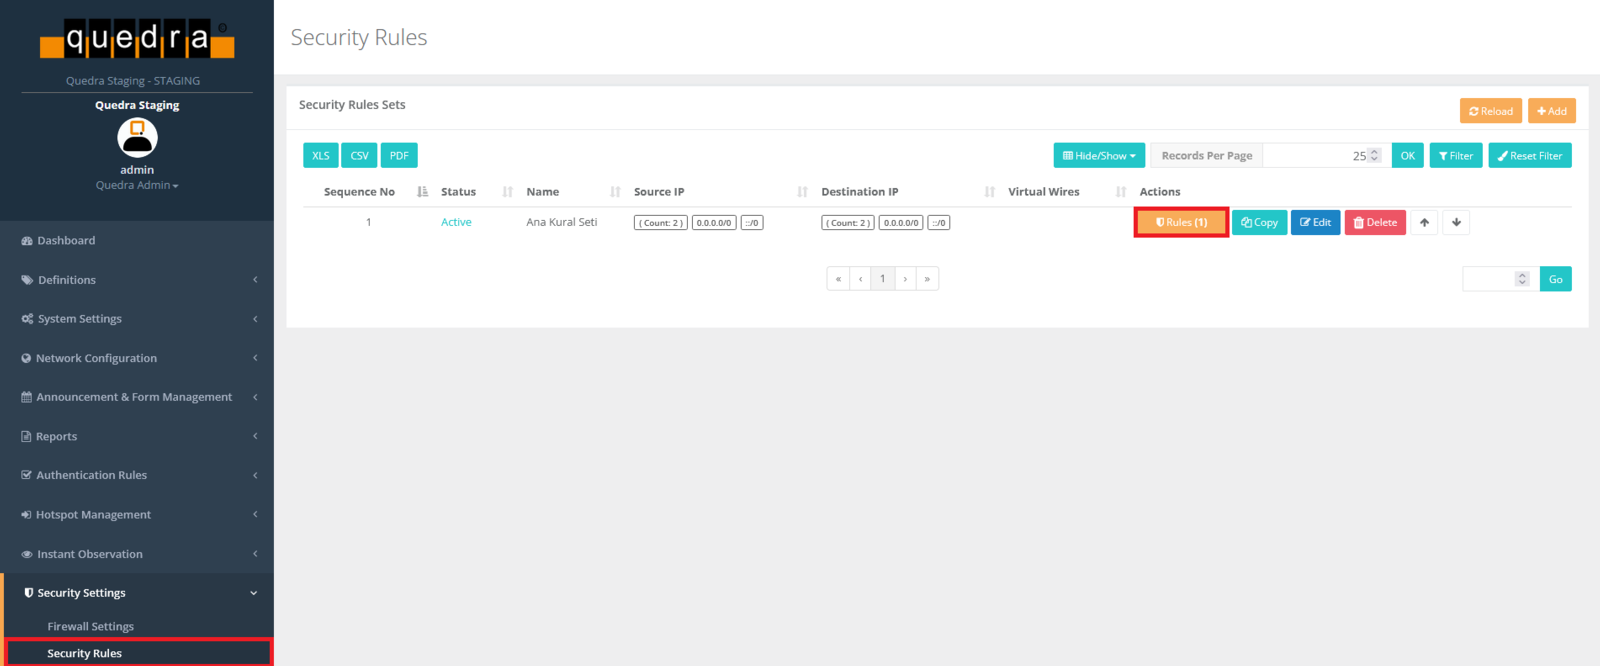Click the move rule down arrow
The height and width of the screenshot is (666, 1600).
tap(1456, 223)
